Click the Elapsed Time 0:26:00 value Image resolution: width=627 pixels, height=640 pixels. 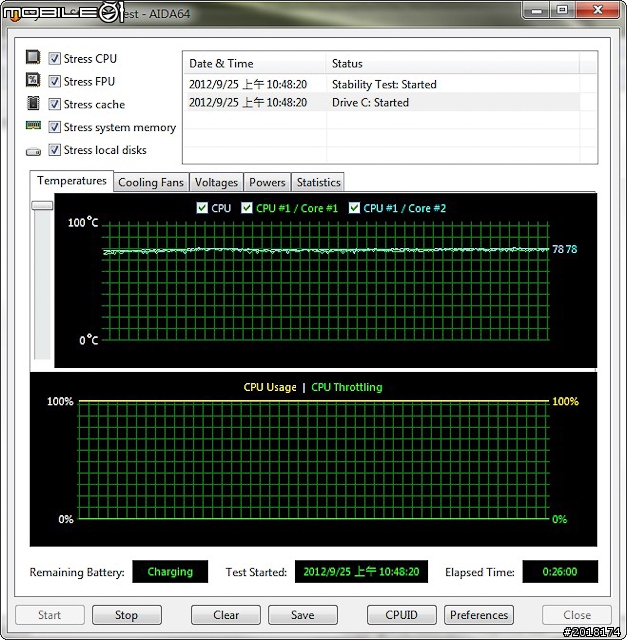point(560,571)
